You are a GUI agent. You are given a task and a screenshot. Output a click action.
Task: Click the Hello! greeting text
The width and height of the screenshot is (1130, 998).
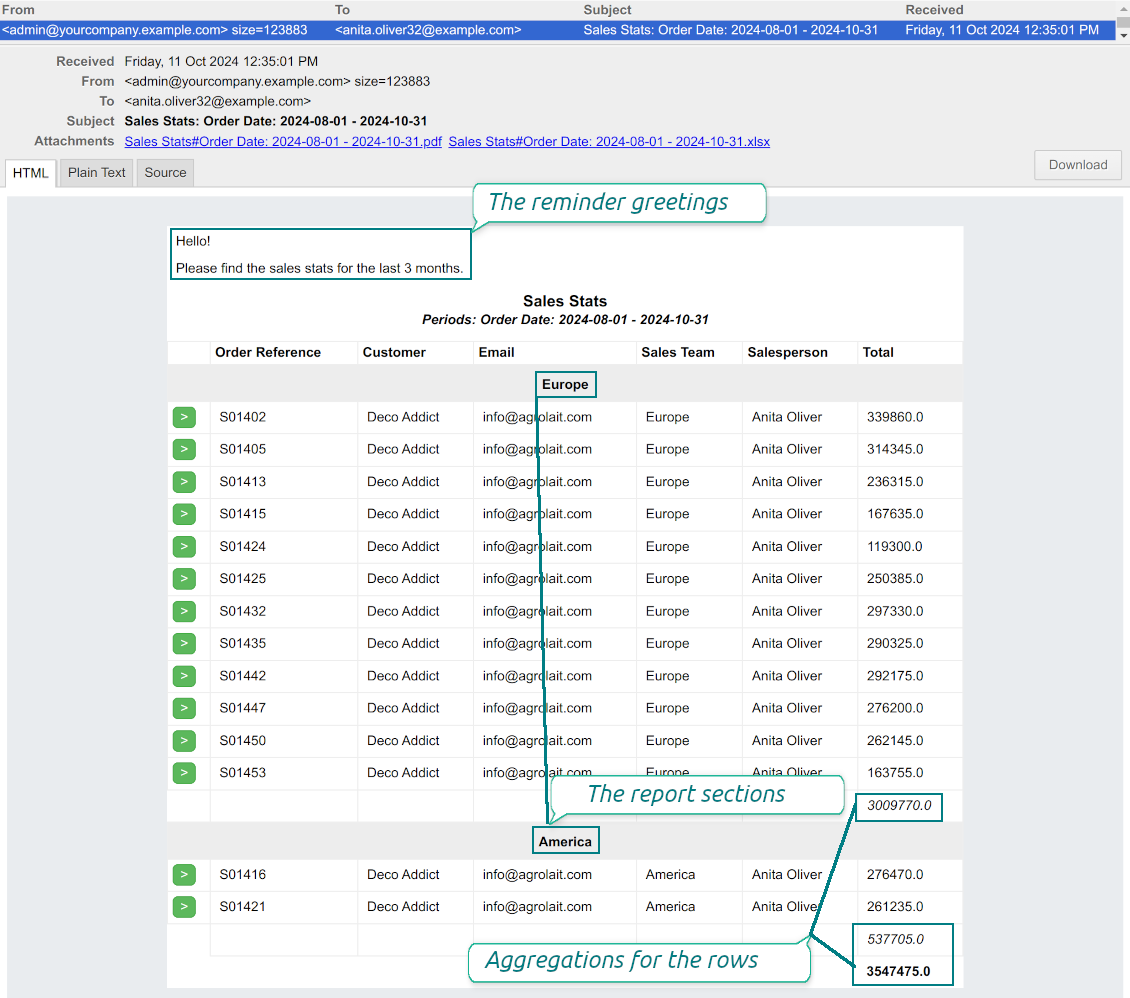tap(193, 241)
